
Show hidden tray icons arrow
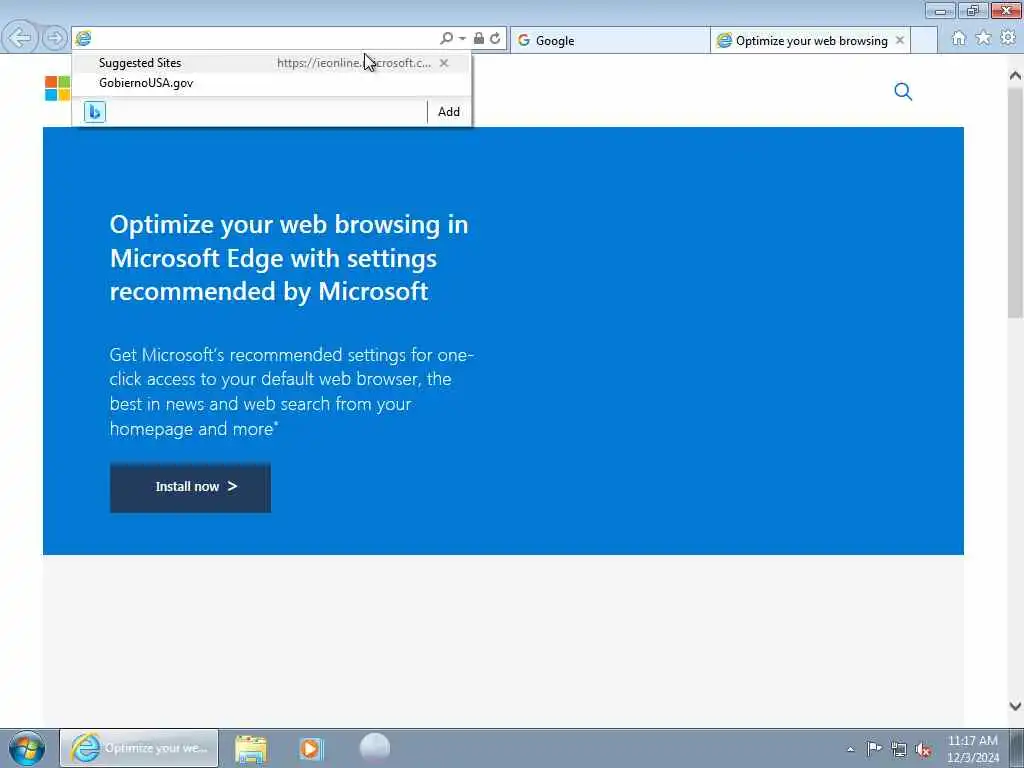point(850,749)
